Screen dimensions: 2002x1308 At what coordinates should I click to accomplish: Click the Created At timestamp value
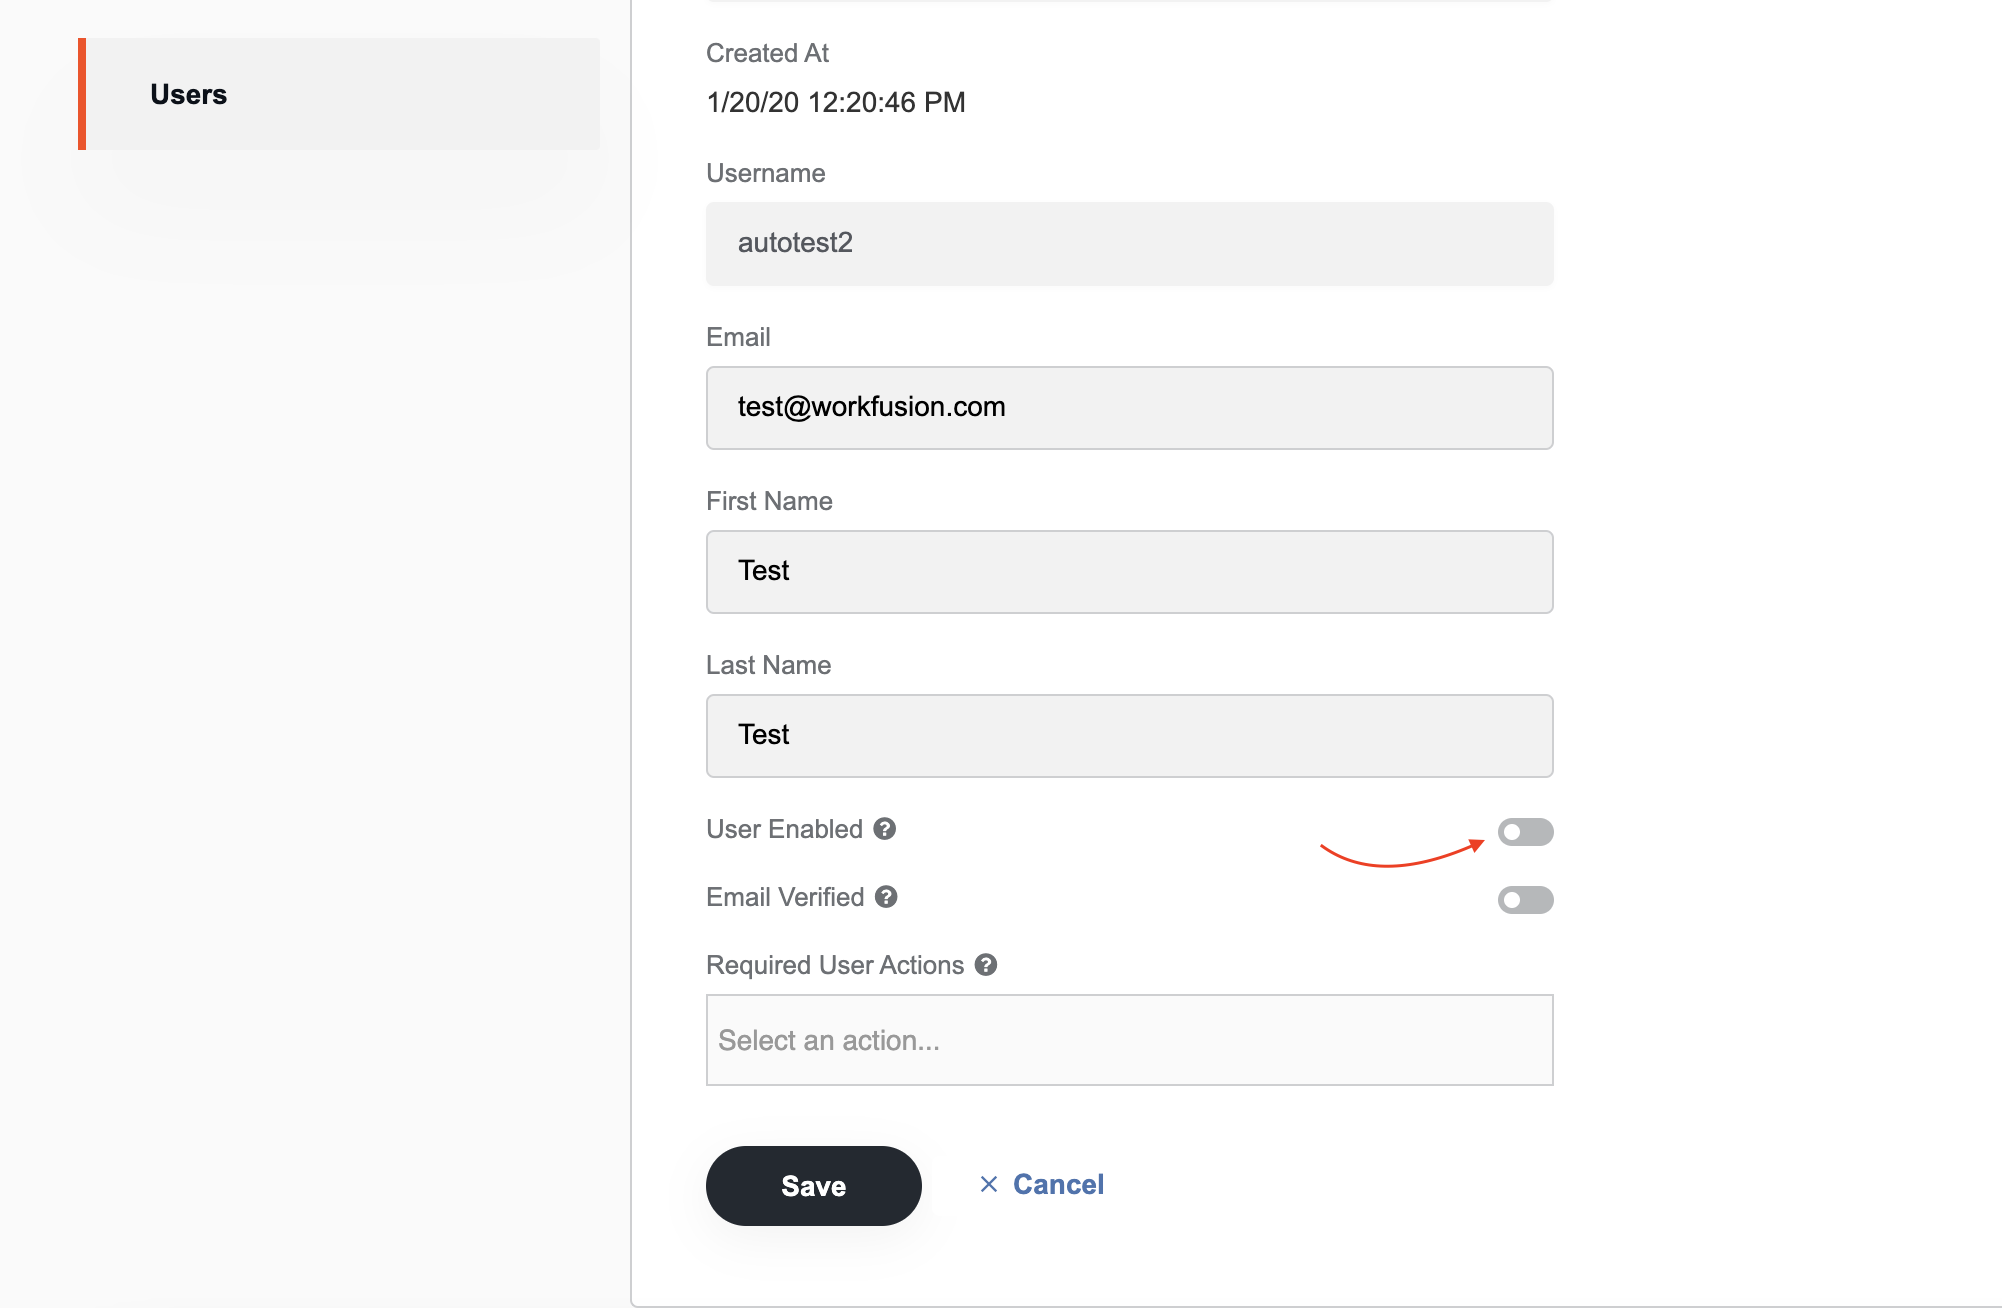[x=836, y=102]
